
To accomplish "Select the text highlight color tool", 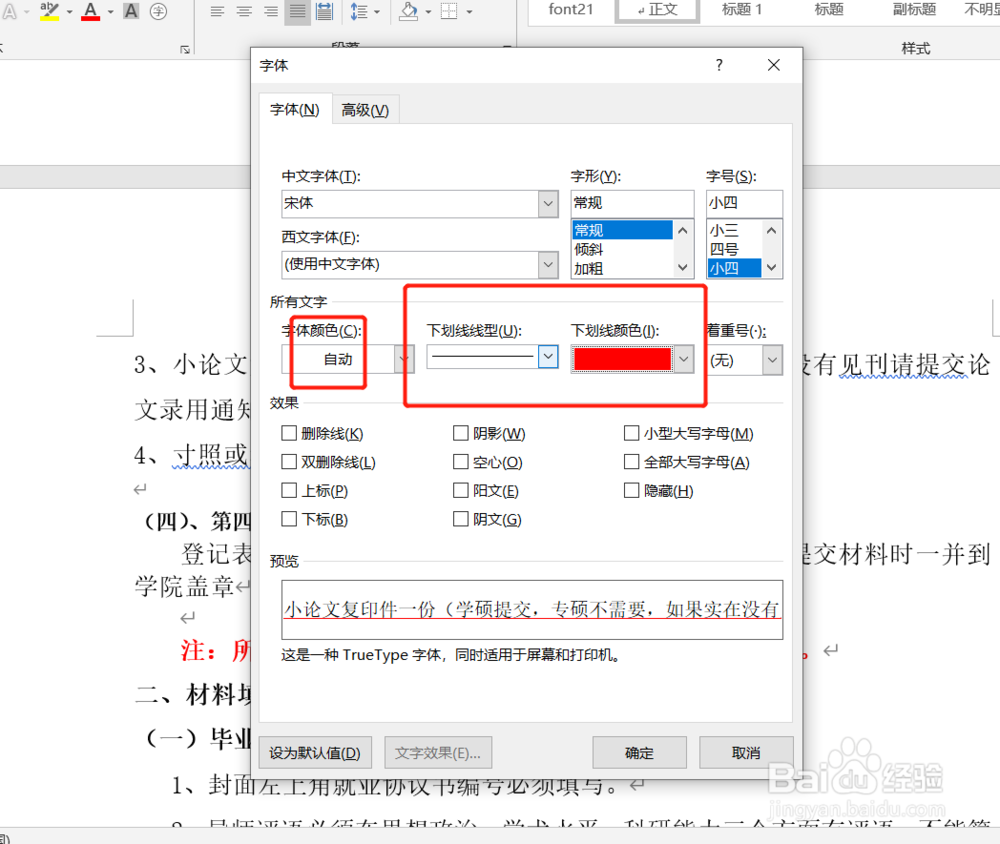I will pos(47,12).
